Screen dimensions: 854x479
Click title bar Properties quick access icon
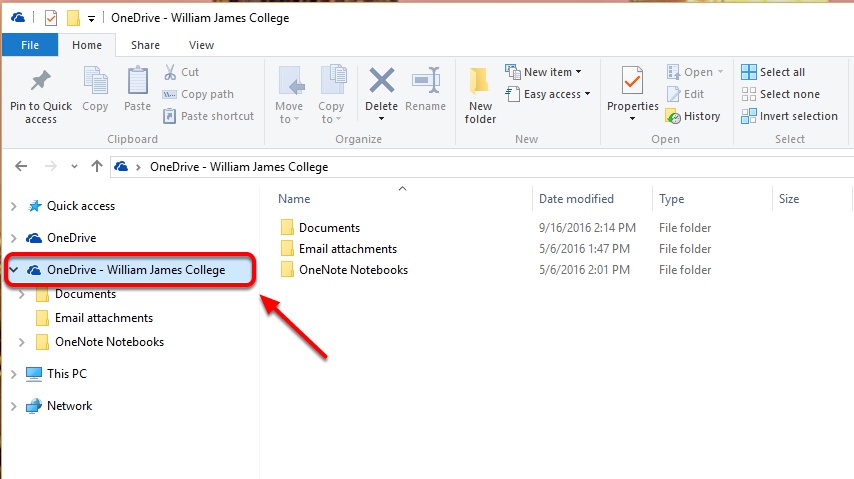(x=51, y=18)
